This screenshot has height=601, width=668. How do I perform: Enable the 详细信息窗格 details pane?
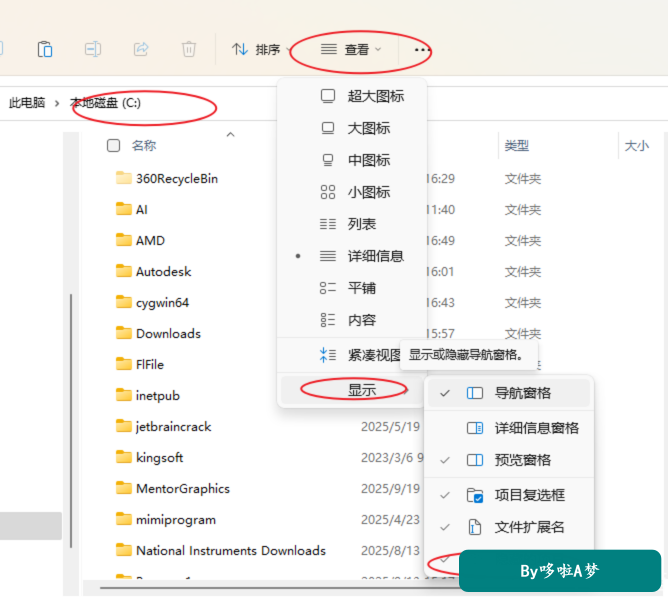pos(509,428)
